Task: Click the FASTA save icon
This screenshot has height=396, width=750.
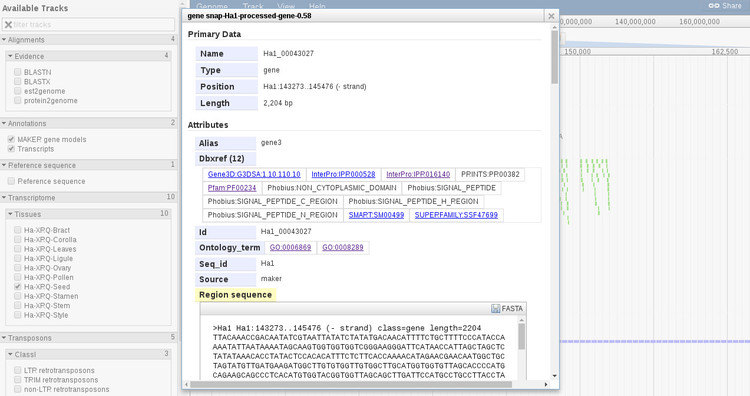Action: coord(496,309)
